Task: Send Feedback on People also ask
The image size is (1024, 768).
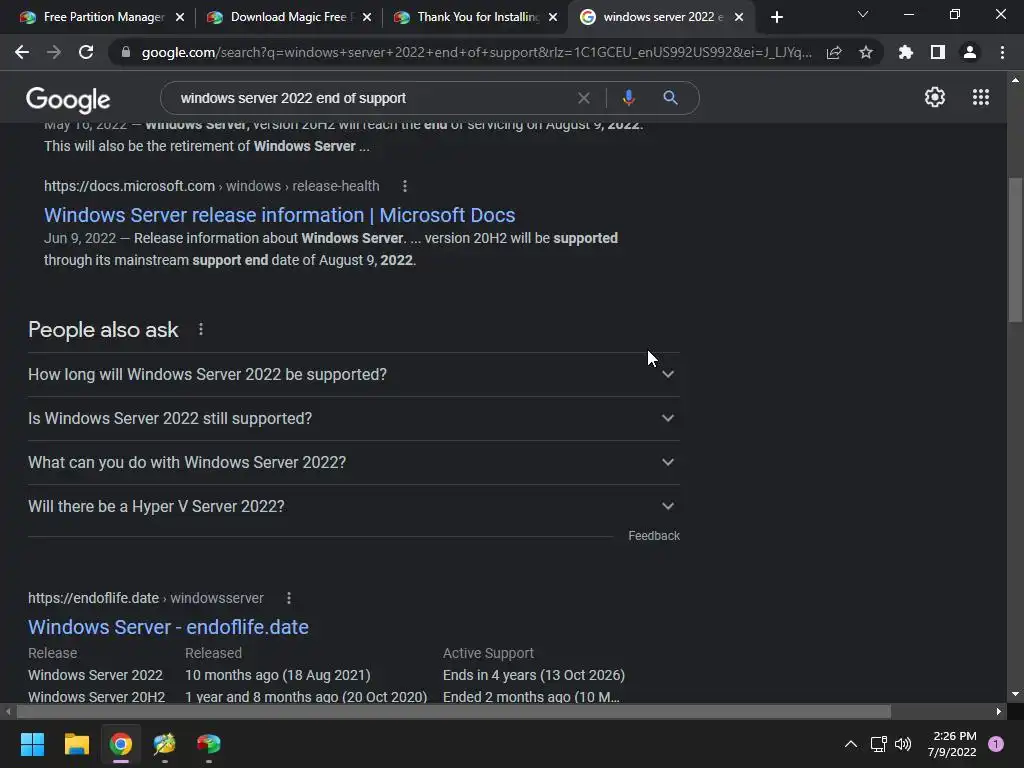Action: pyautogui.click(x=654, y=536)
